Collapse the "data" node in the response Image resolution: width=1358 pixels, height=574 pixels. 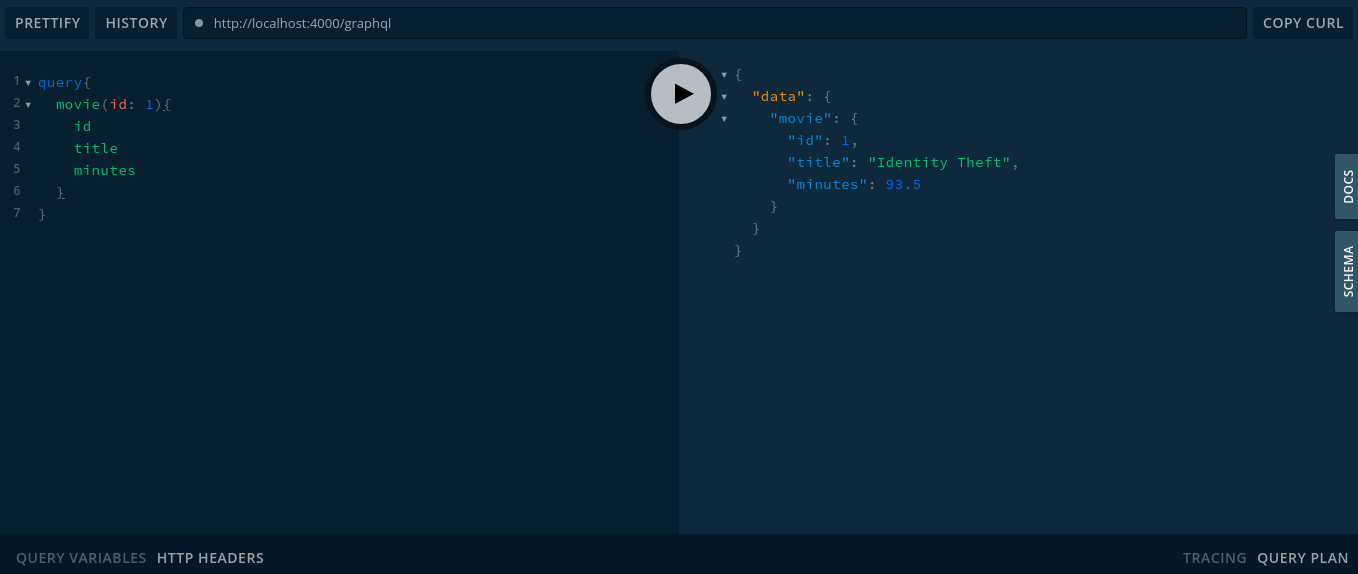[x=724, y=97]
